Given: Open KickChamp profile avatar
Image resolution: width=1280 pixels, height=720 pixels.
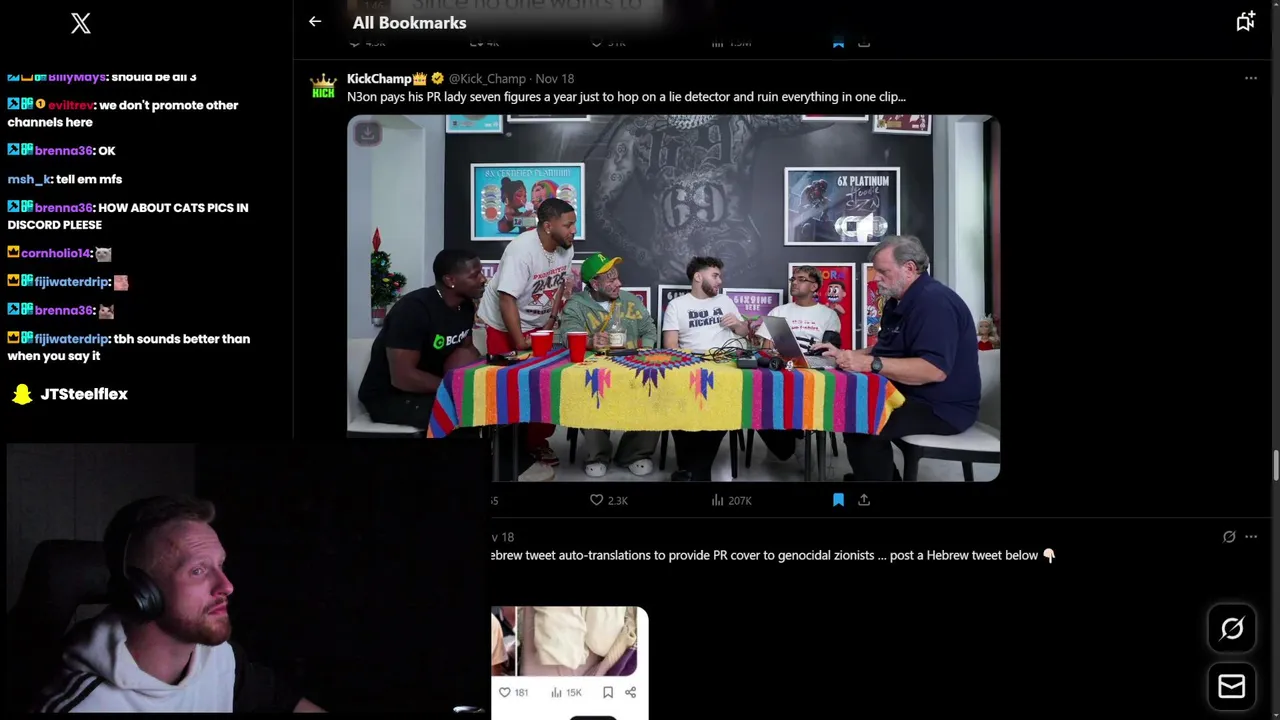Looking at the screenshot, I should [323, 86].
